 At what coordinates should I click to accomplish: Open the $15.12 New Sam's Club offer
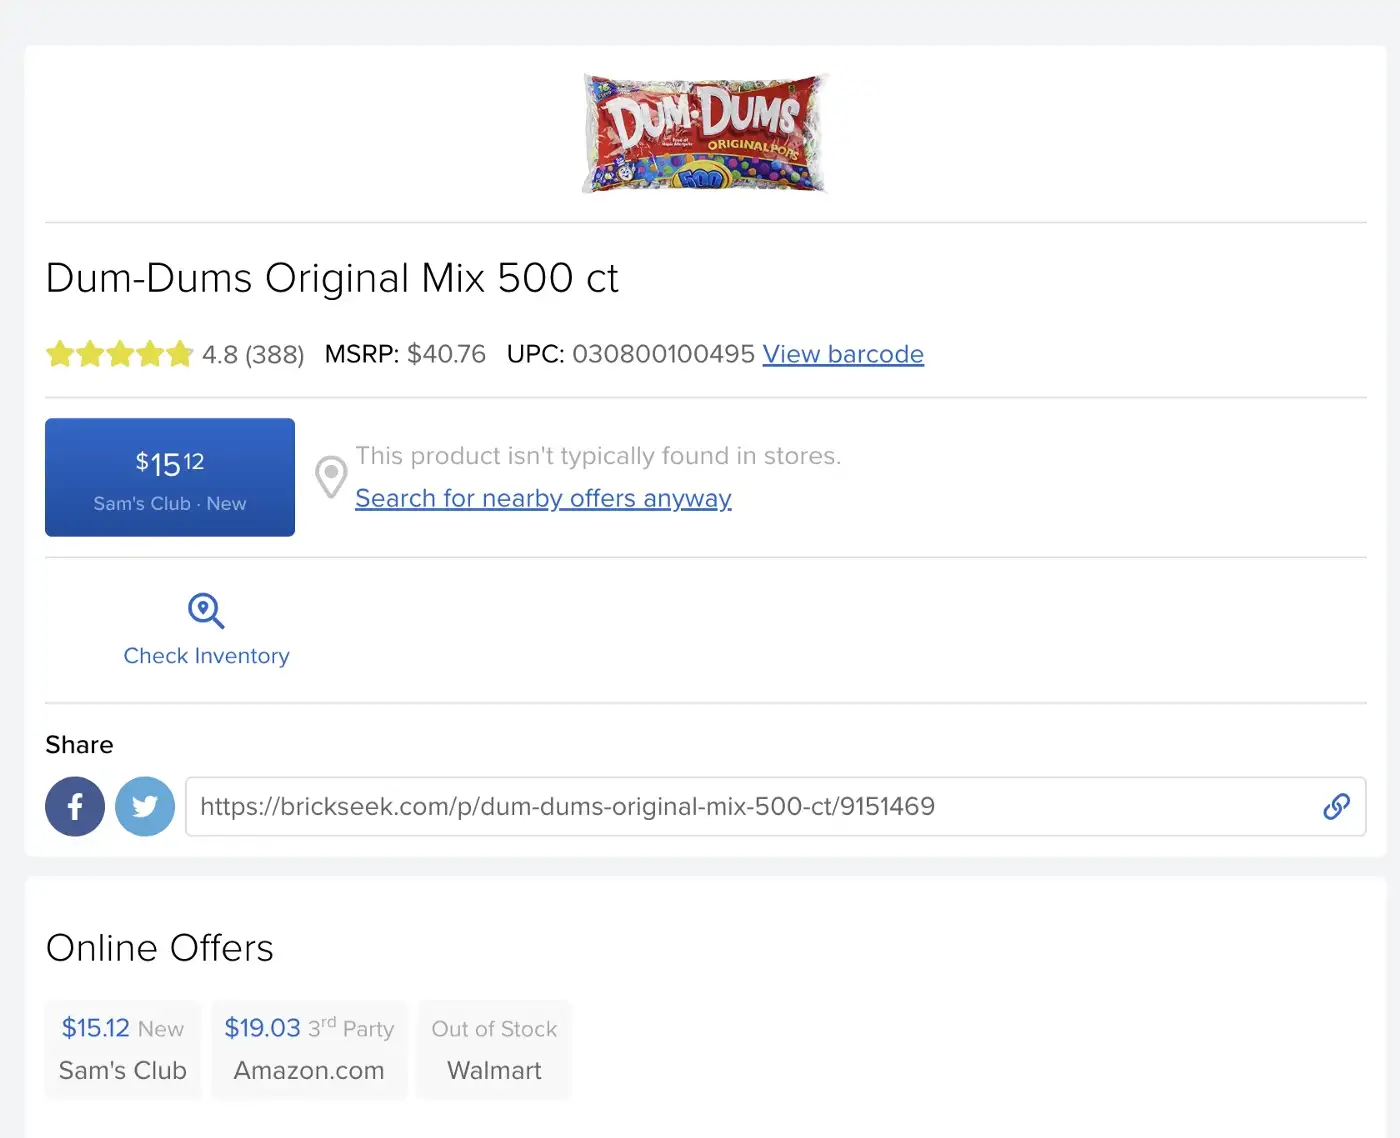coord(123,1049)
